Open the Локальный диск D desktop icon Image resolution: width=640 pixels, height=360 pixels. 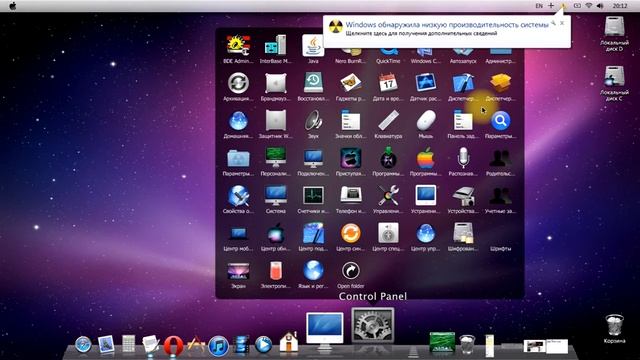click(614, 33)
